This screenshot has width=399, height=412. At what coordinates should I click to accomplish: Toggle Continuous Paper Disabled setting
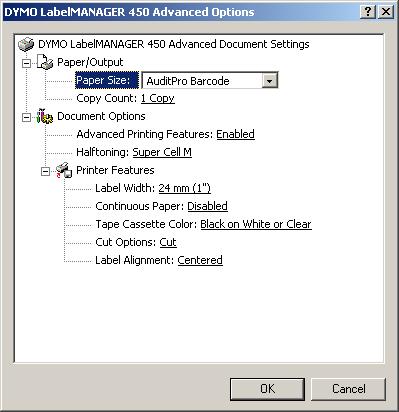pyautogui.click(x=207, y=206)
